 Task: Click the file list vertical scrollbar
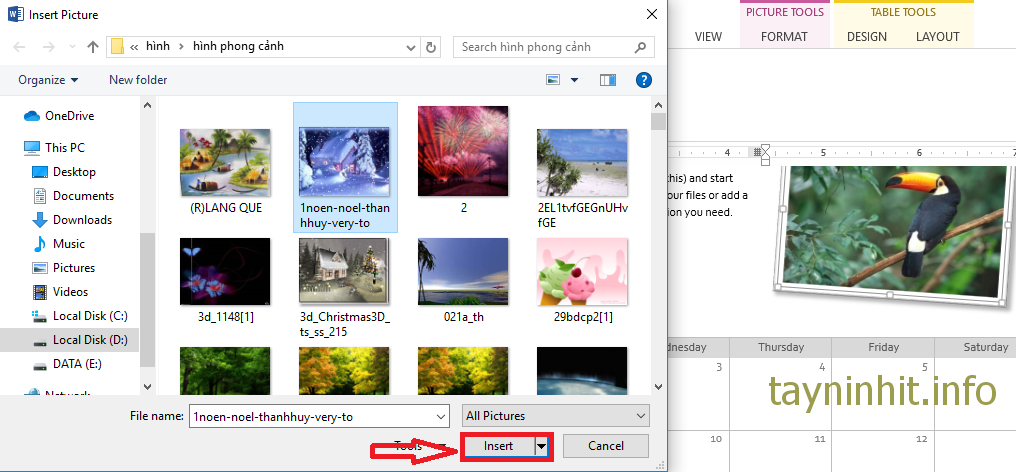click(x=657, y=250)
